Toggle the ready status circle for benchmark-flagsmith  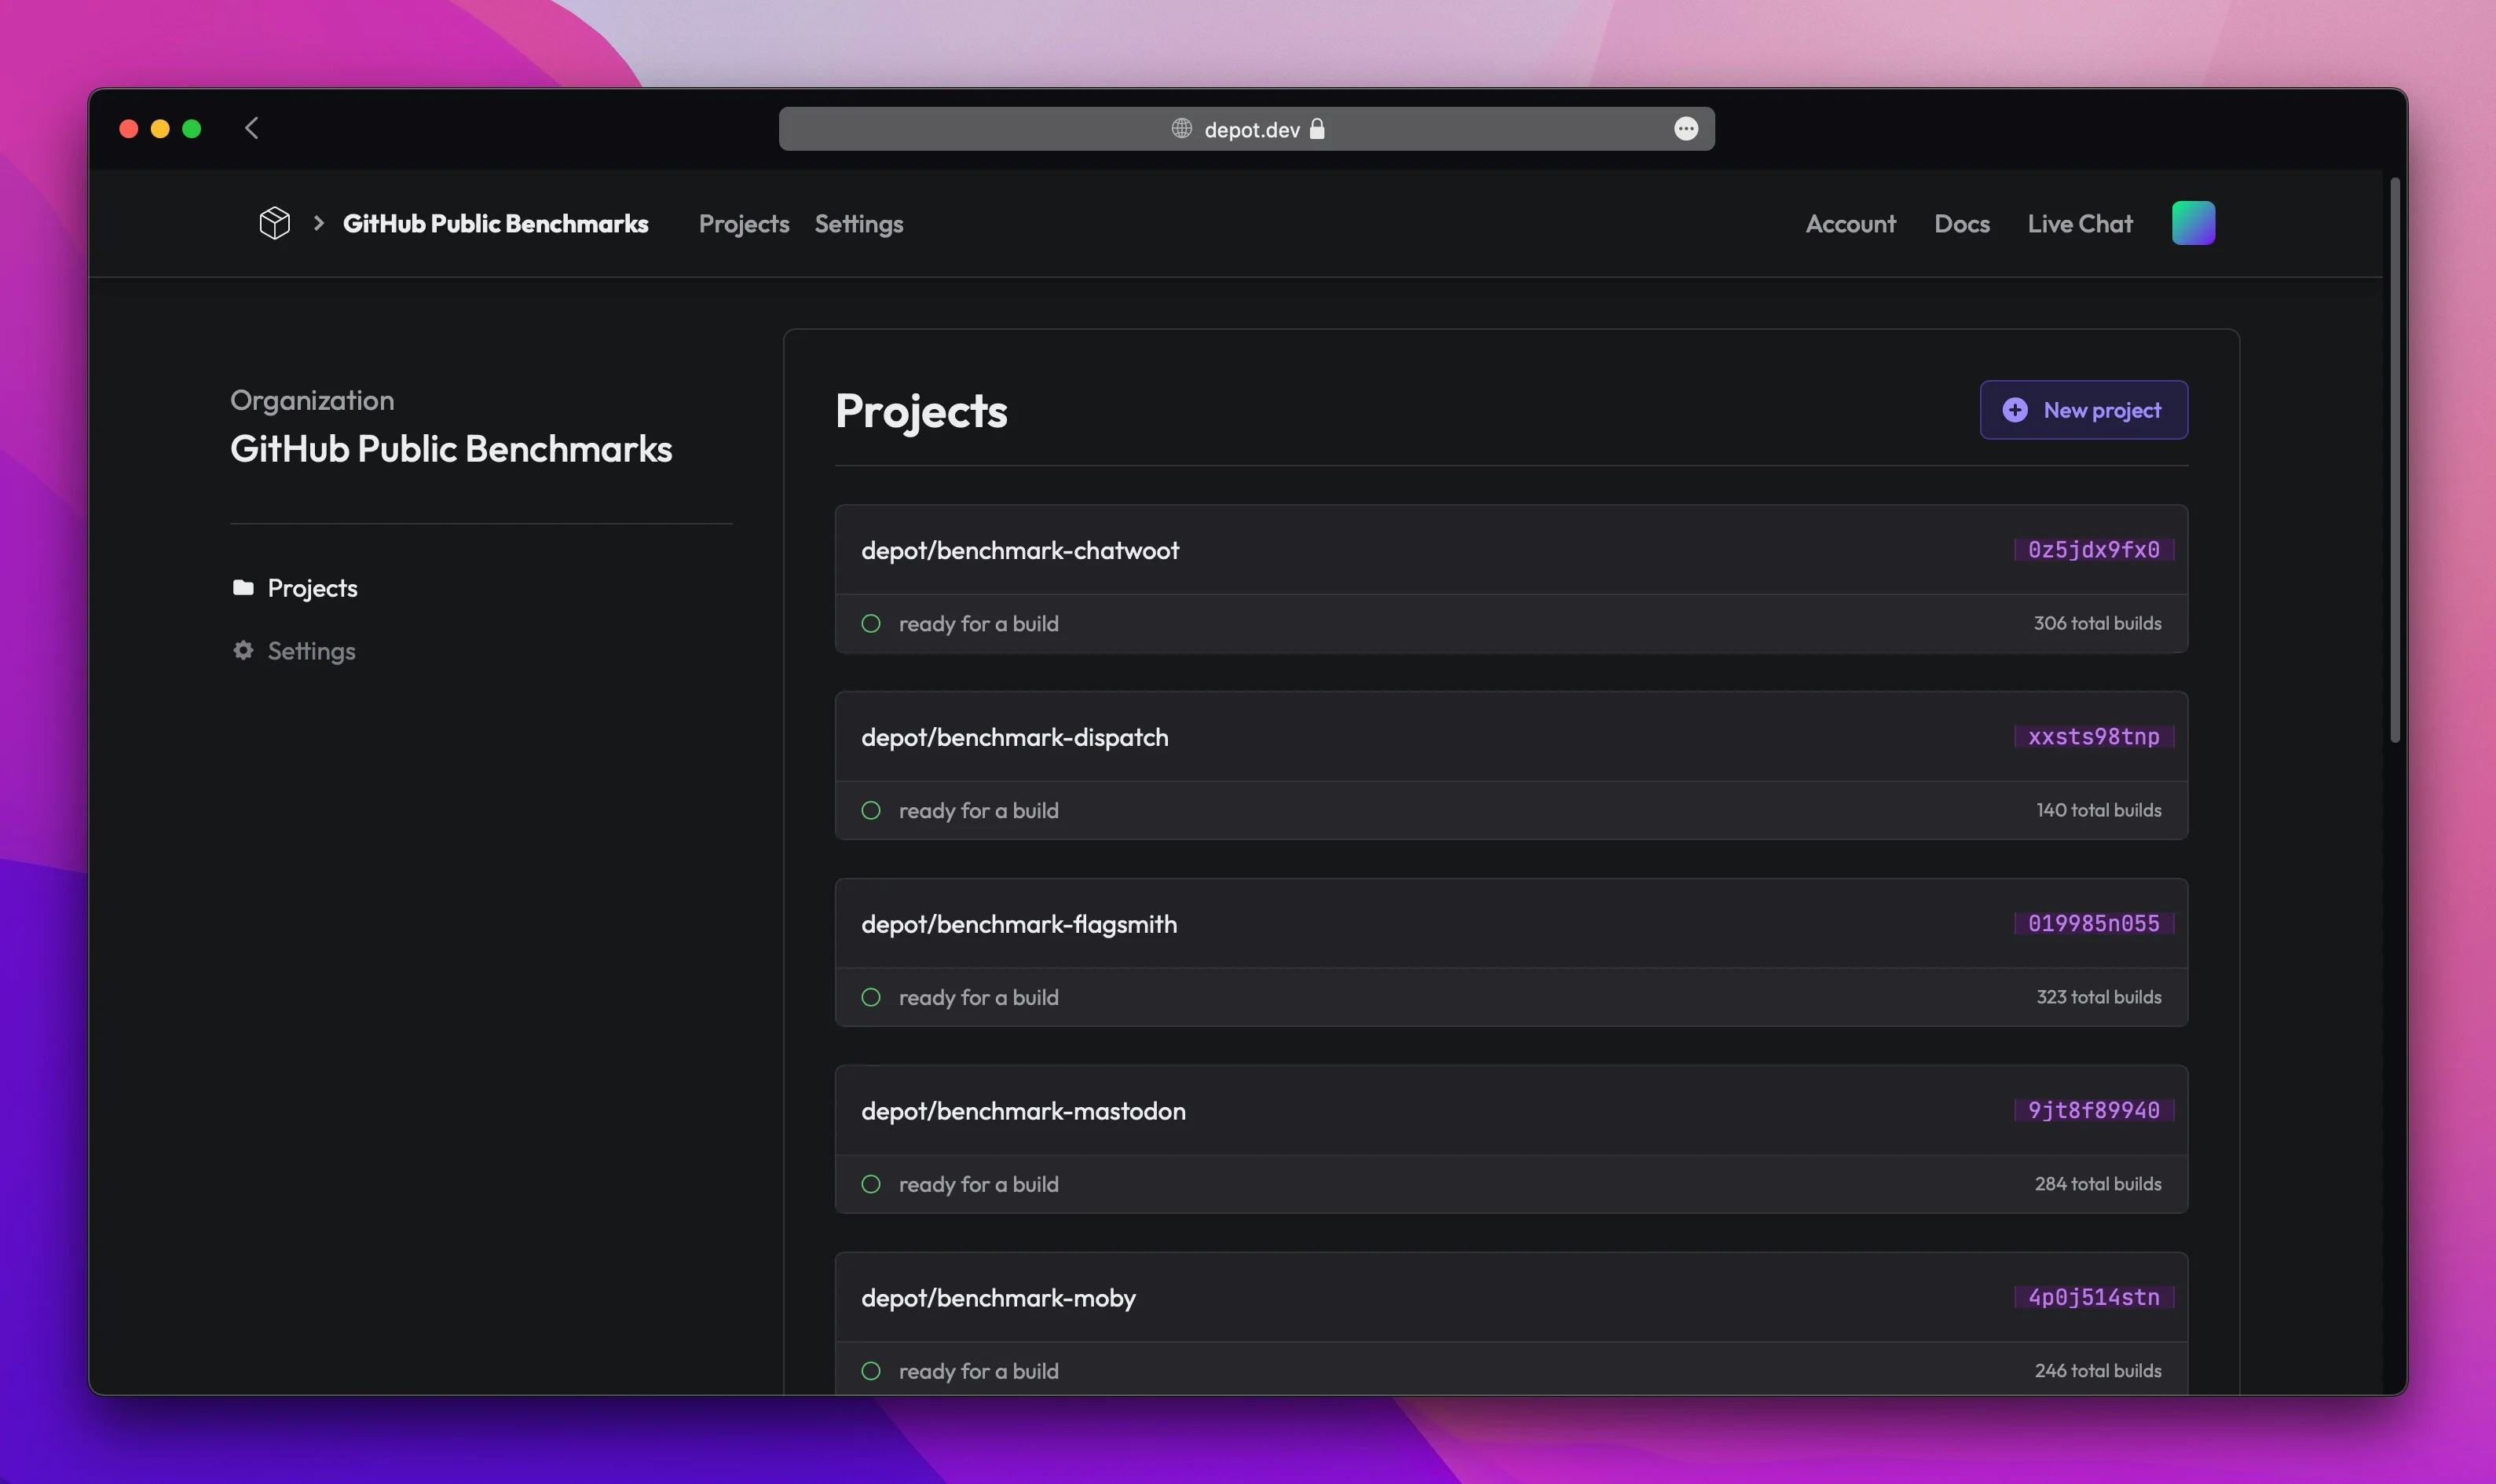click(x=871, y=997)
